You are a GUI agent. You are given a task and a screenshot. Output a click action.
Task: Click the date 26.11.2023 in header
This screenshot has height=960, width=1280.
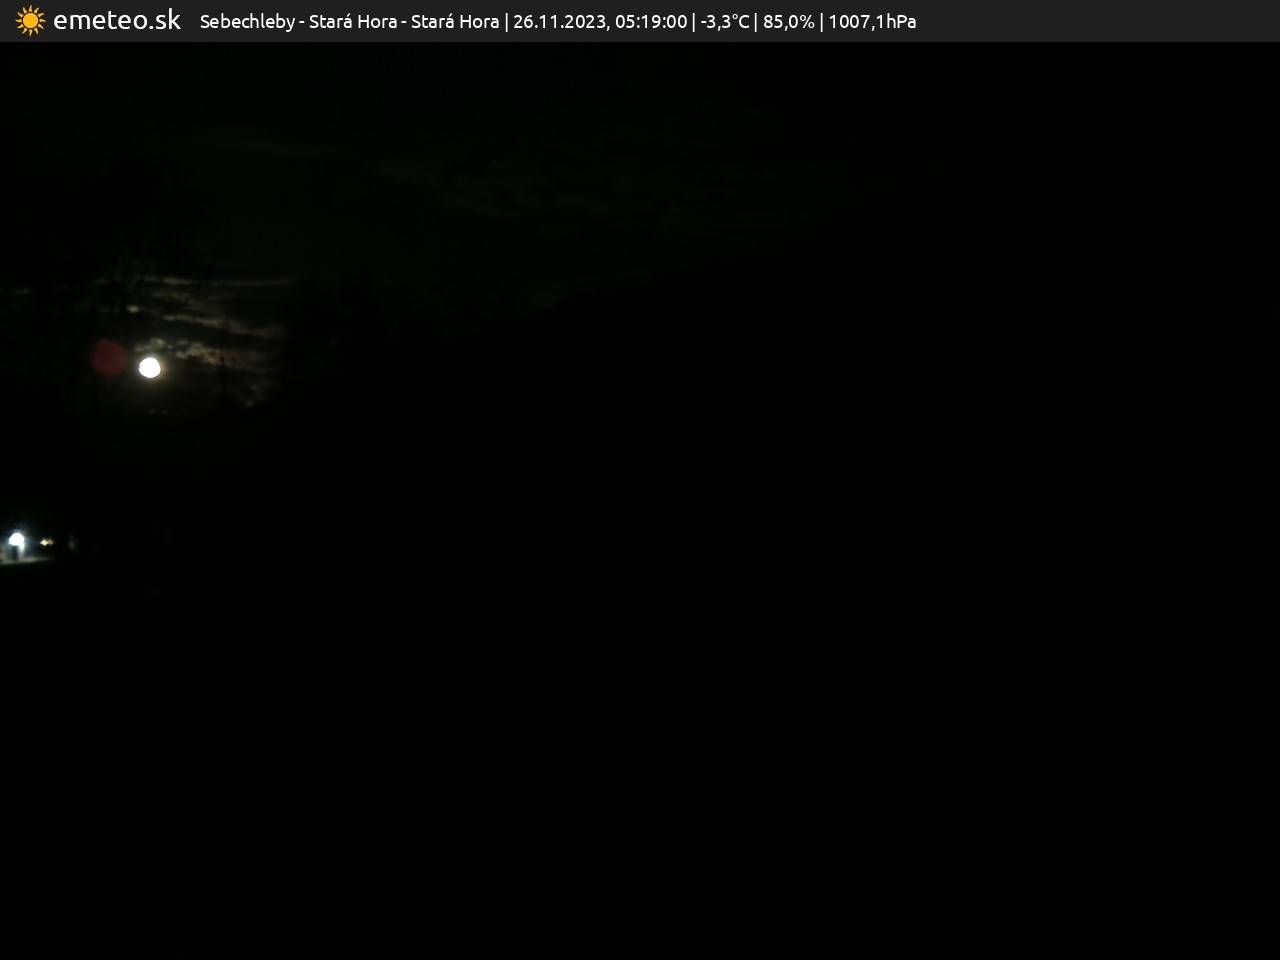558,21
